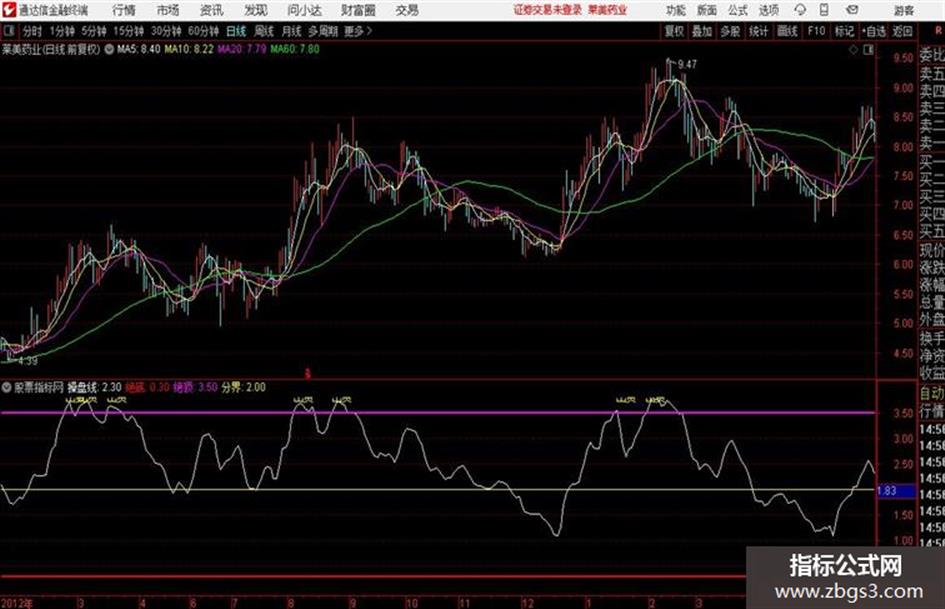
Task: Click the blue 1.83 value tag on axis
Action: click(896, 491)
